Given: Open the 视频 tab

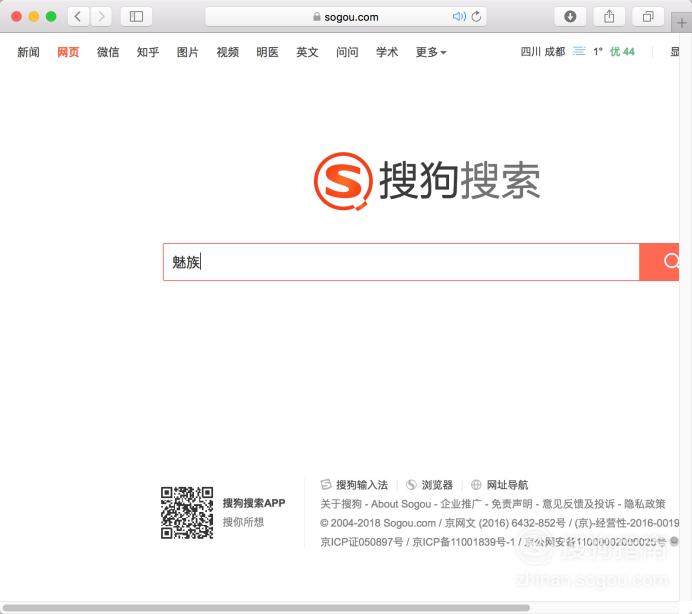Looking at the screenshot, I should tap(228, 52).
